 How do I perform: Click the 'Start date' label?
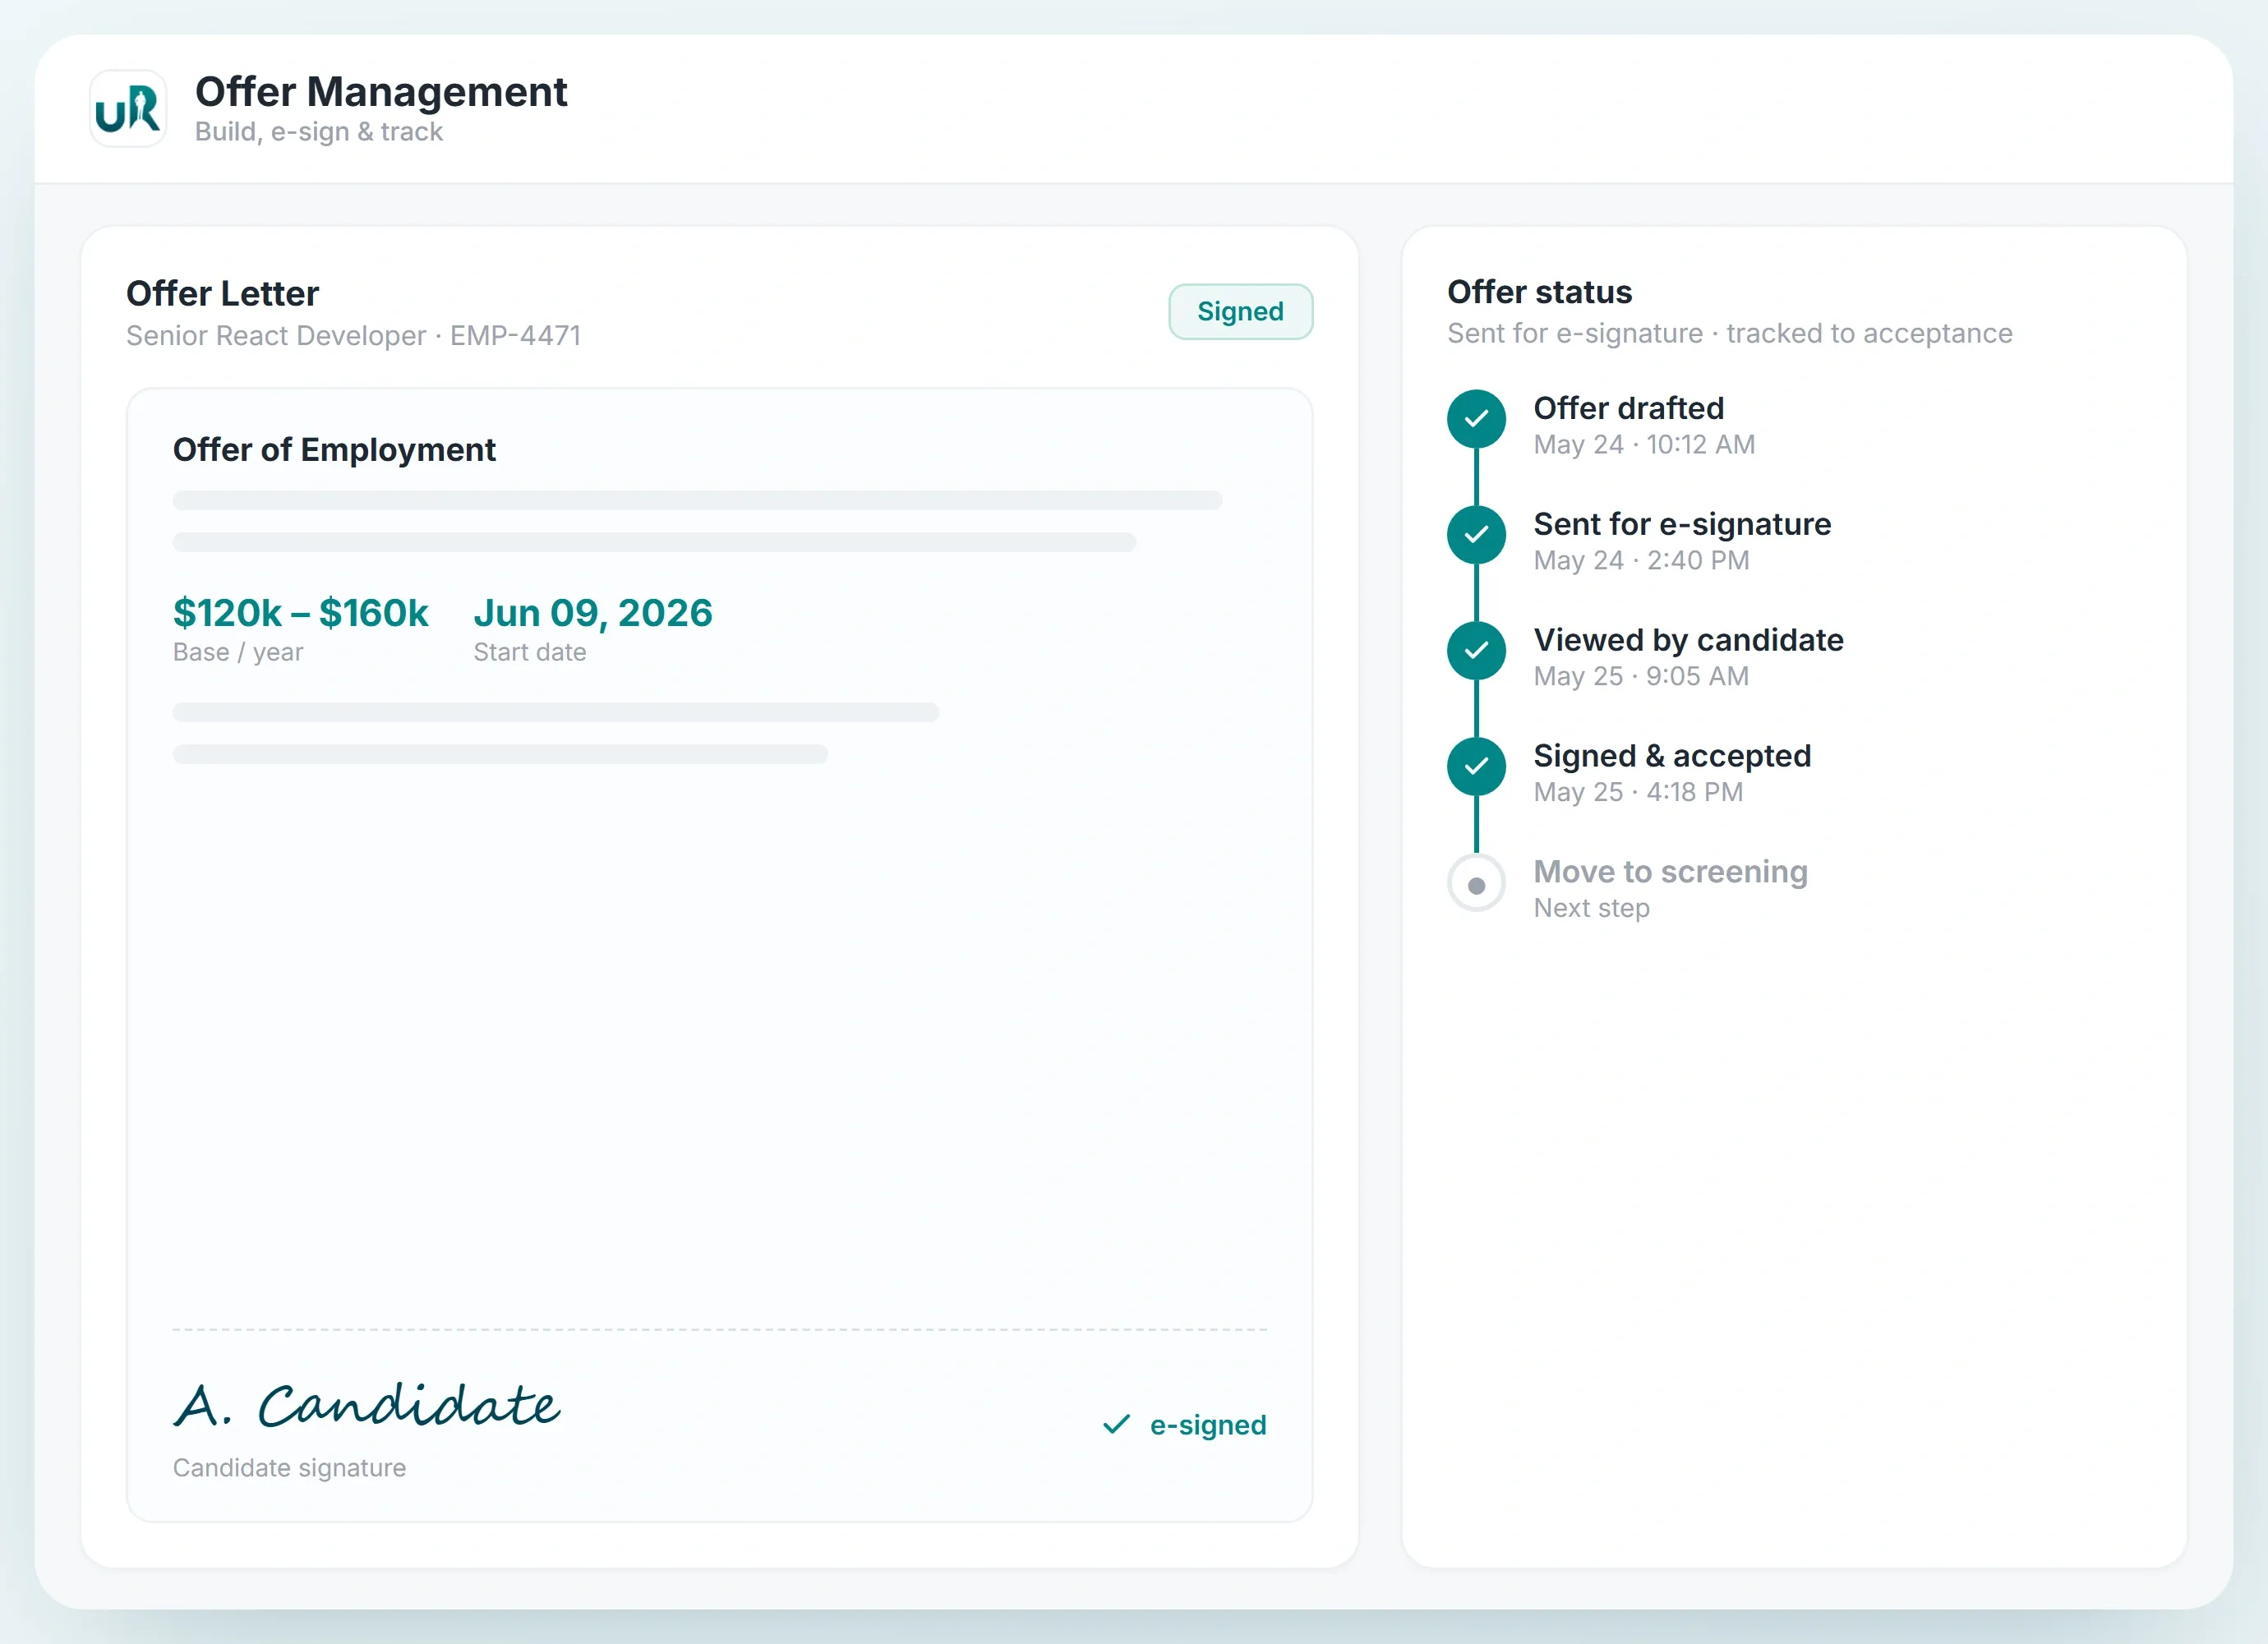[530, 652]
